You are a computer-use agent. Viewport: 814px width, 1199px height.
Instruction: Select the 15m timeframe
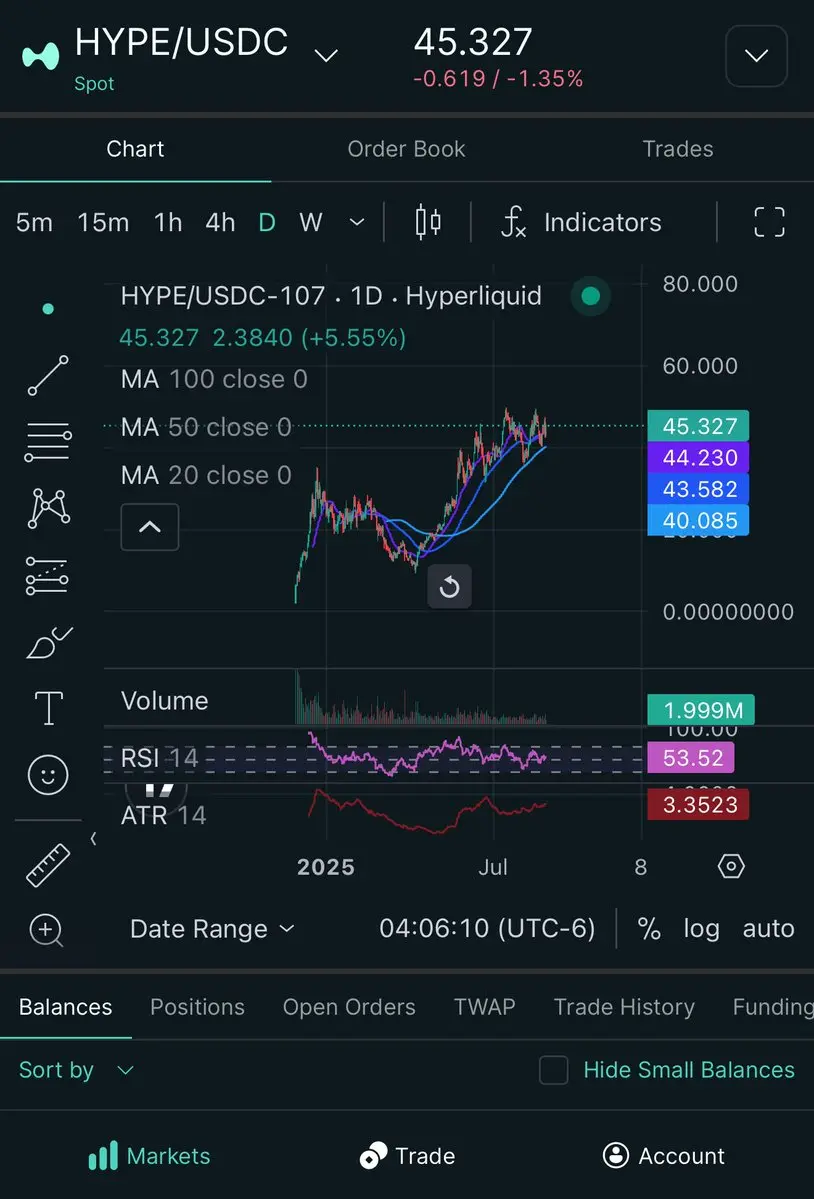point(103,223)
